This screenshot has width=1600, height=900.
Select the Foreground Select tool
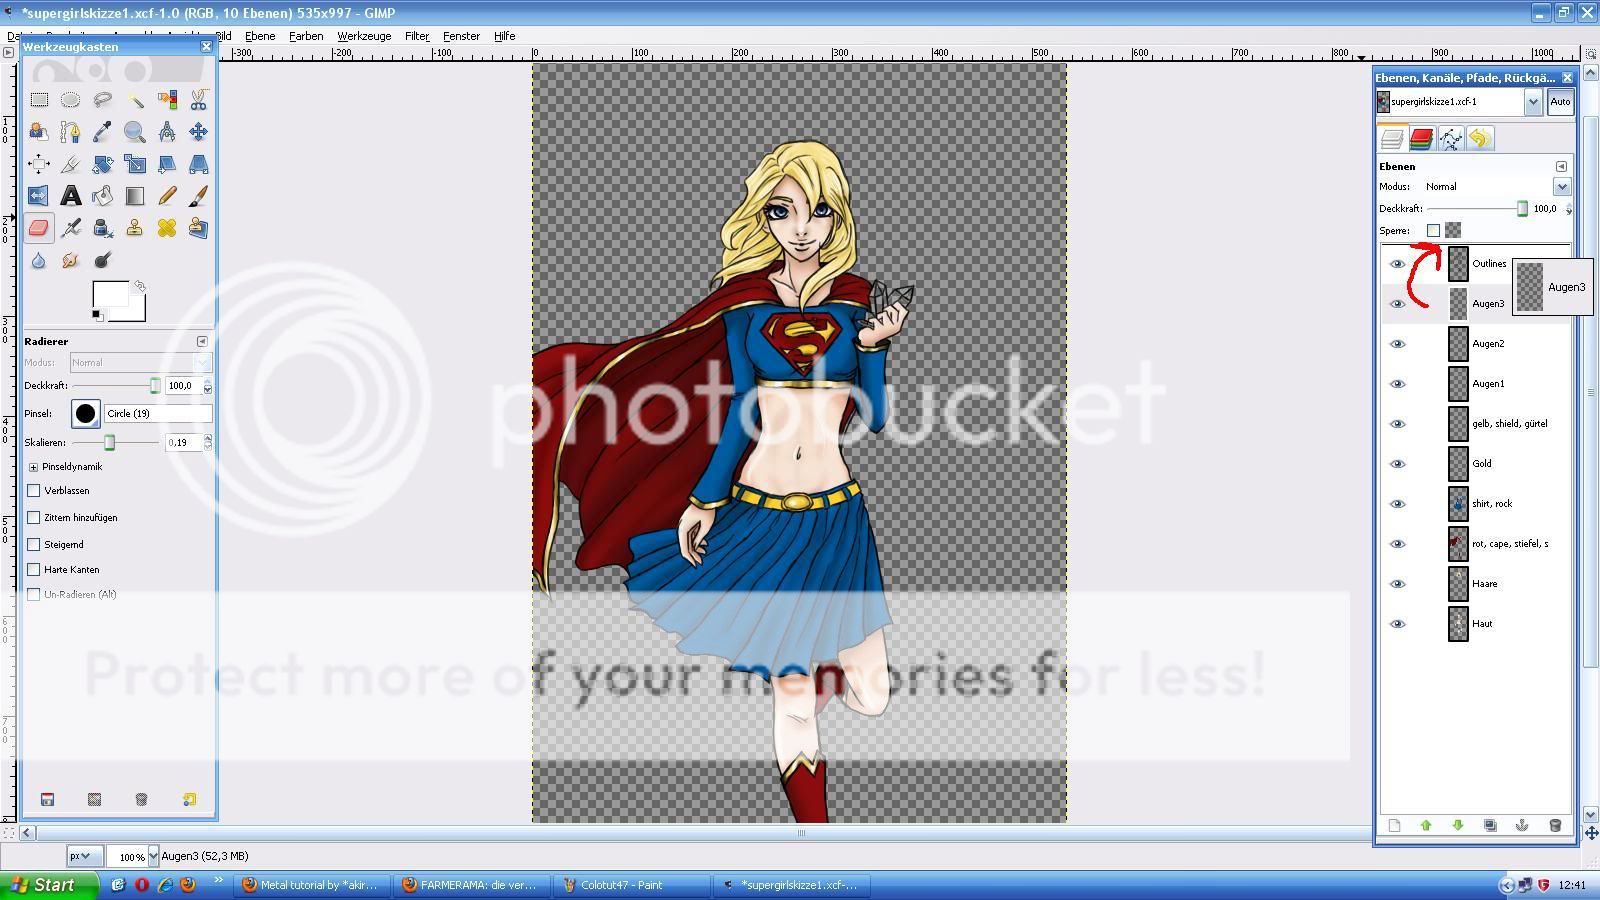(x=39, y=132)
